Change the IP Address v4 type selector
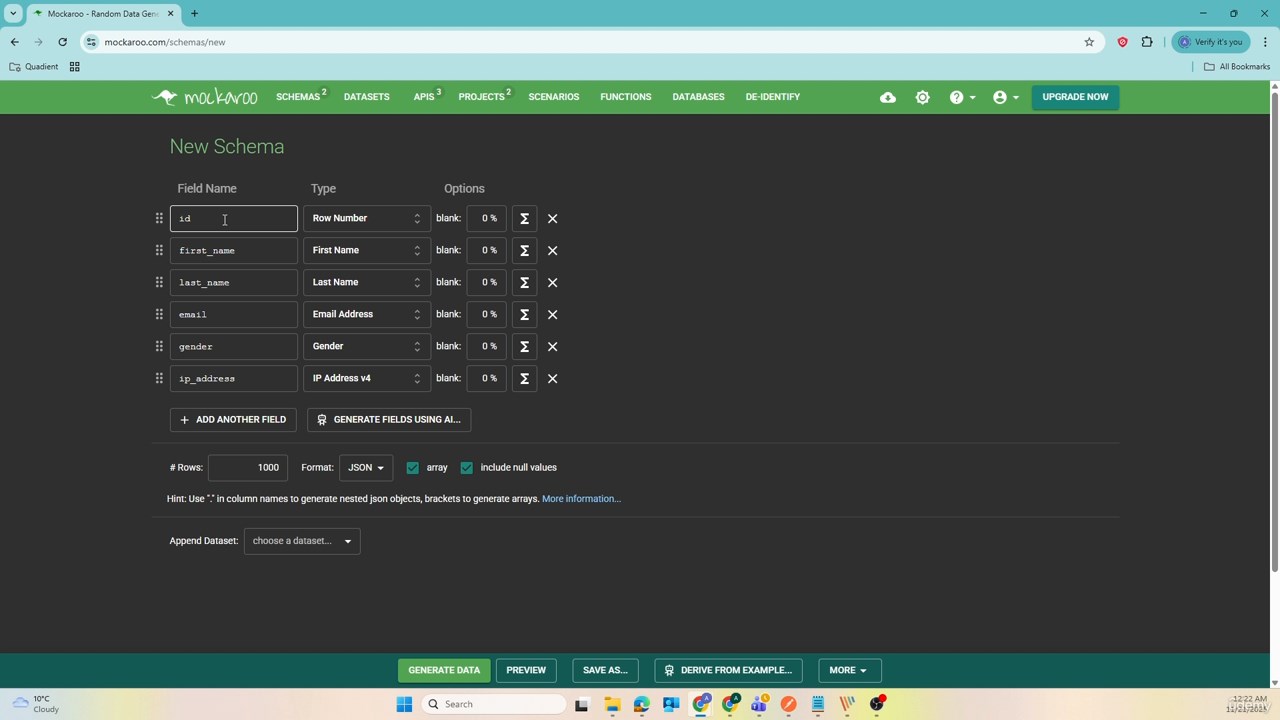1280x720 pixels. tap(367, 378)
